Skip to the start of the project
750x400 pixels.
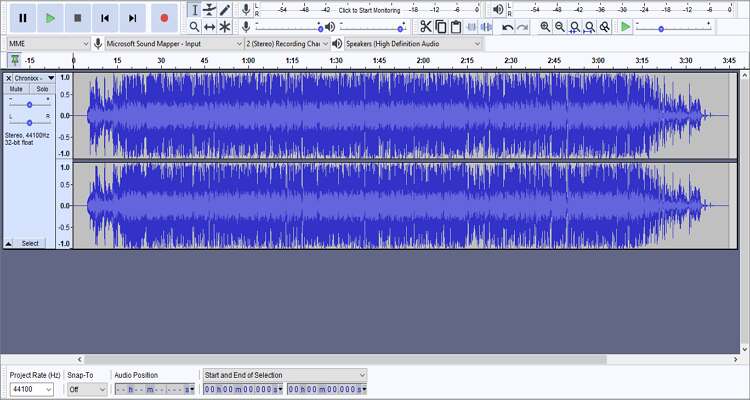[x=105, y=18]
